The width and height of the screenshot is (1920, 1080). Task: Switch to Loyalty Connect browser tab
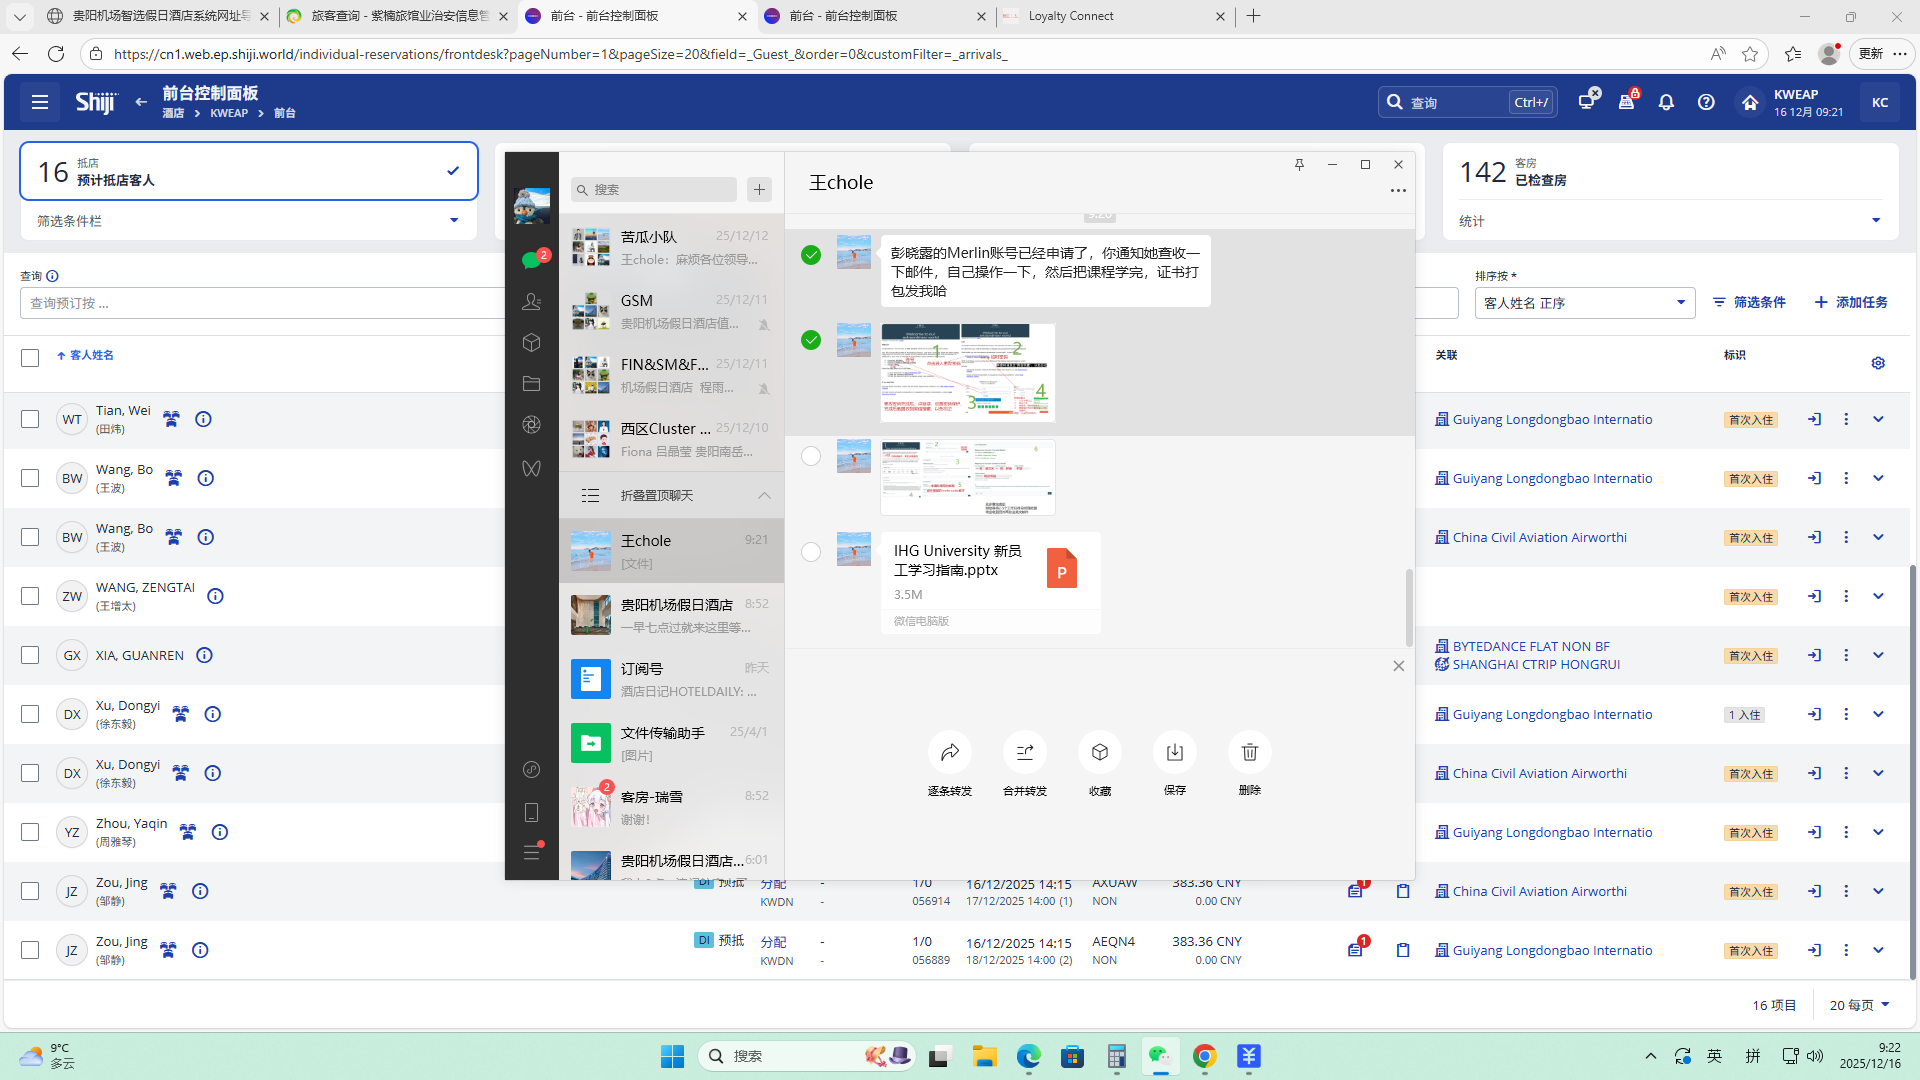(1070, 16)
